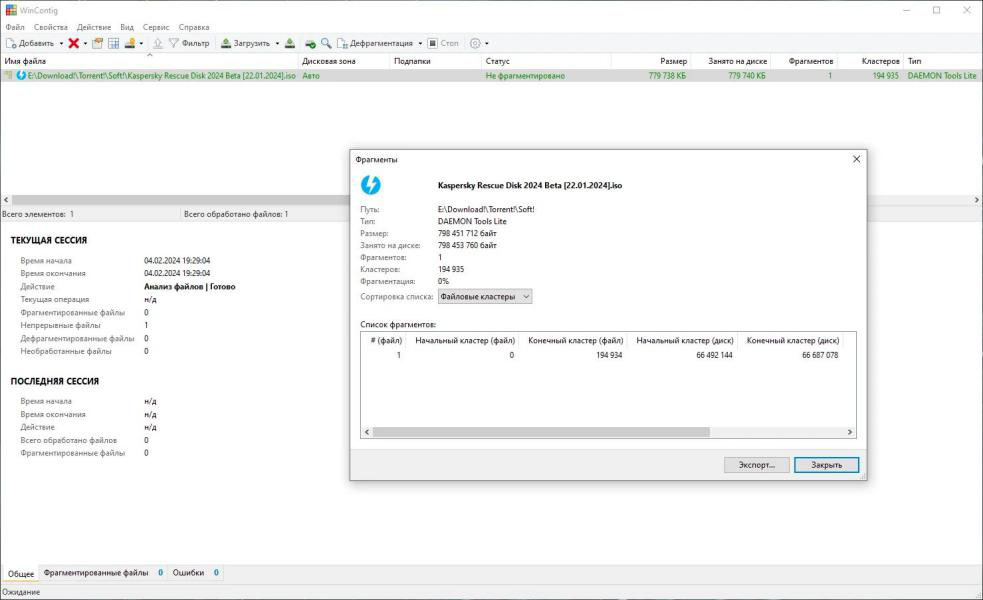Open the Действие menu

(94, 27)
